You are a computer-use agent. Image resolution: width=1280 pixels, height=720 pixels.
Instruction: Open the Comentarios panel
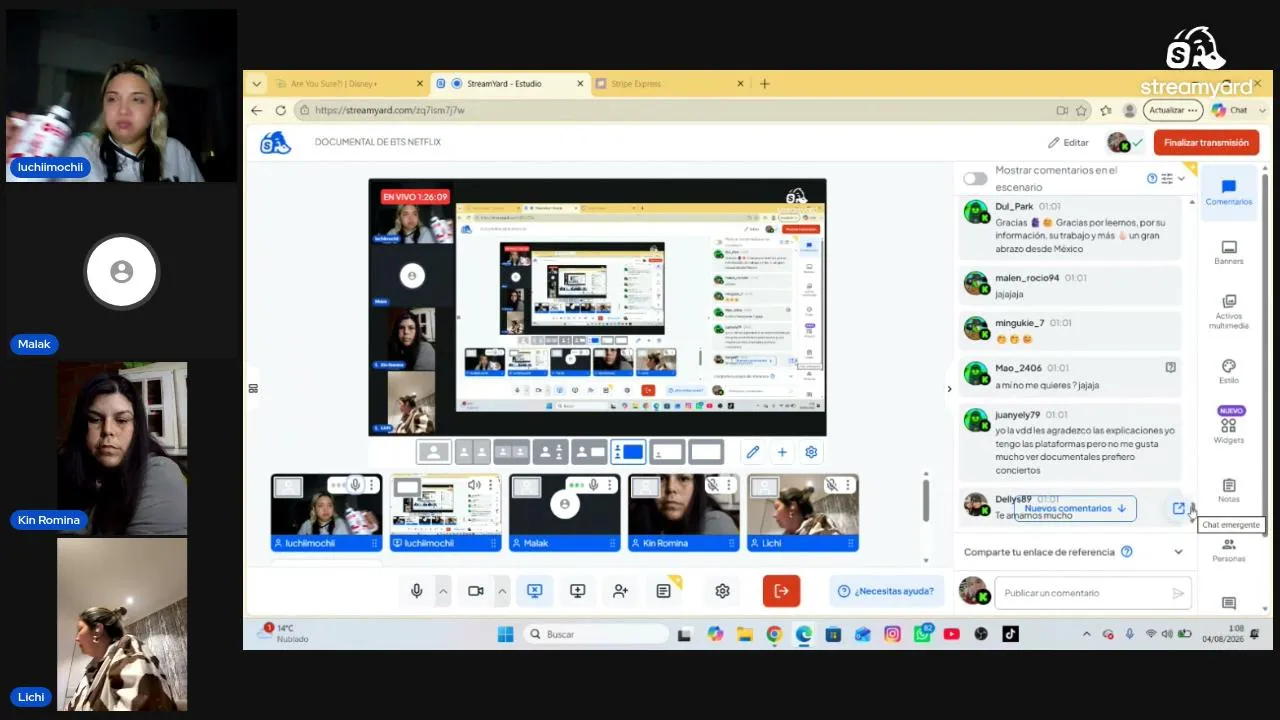[x=1229, y=192]
